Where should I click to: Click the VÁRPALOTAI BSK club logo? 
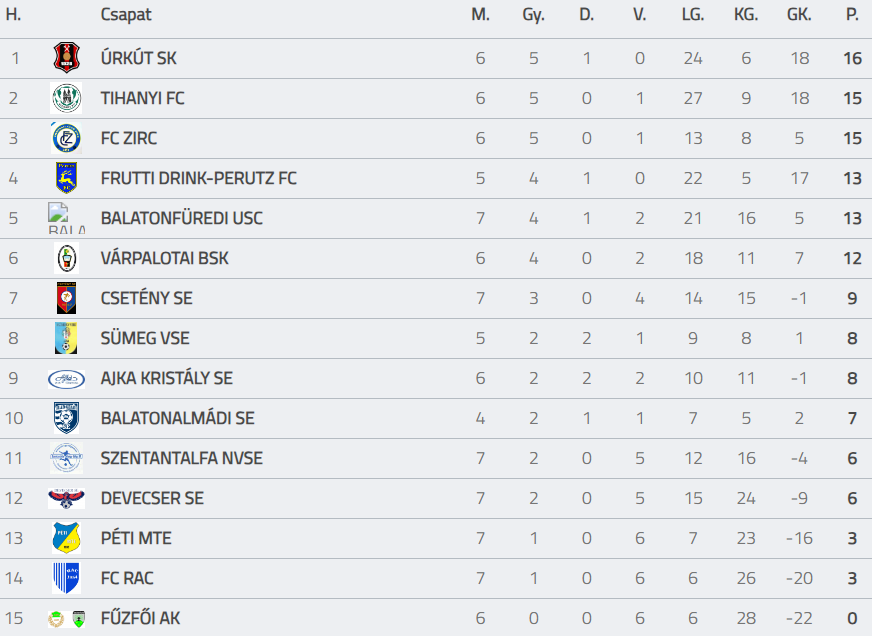point(66,258)
